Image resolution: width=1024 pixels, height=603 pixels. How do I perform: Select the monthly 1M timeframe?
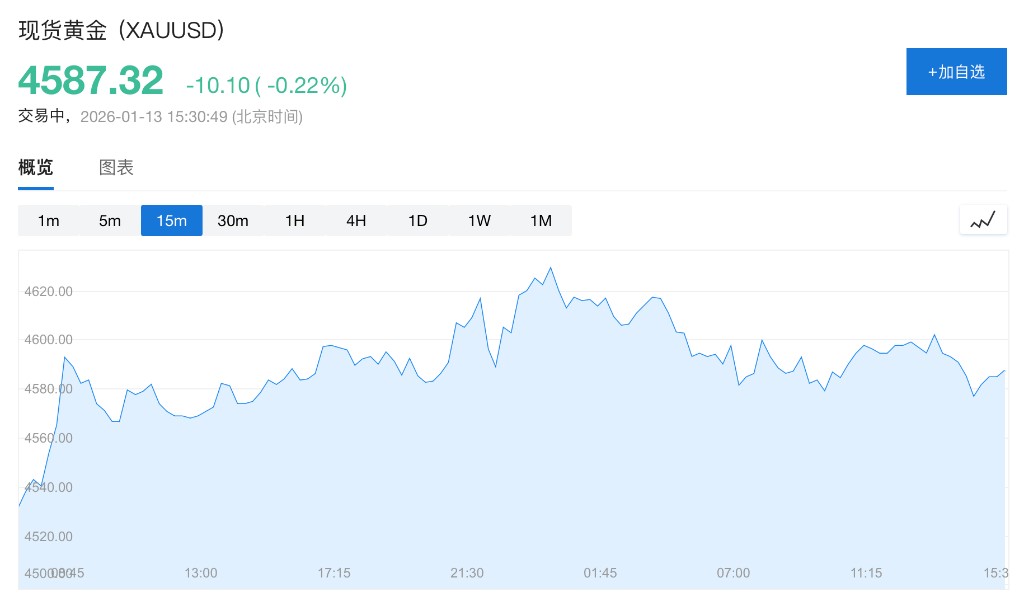(x=541, y=220)
